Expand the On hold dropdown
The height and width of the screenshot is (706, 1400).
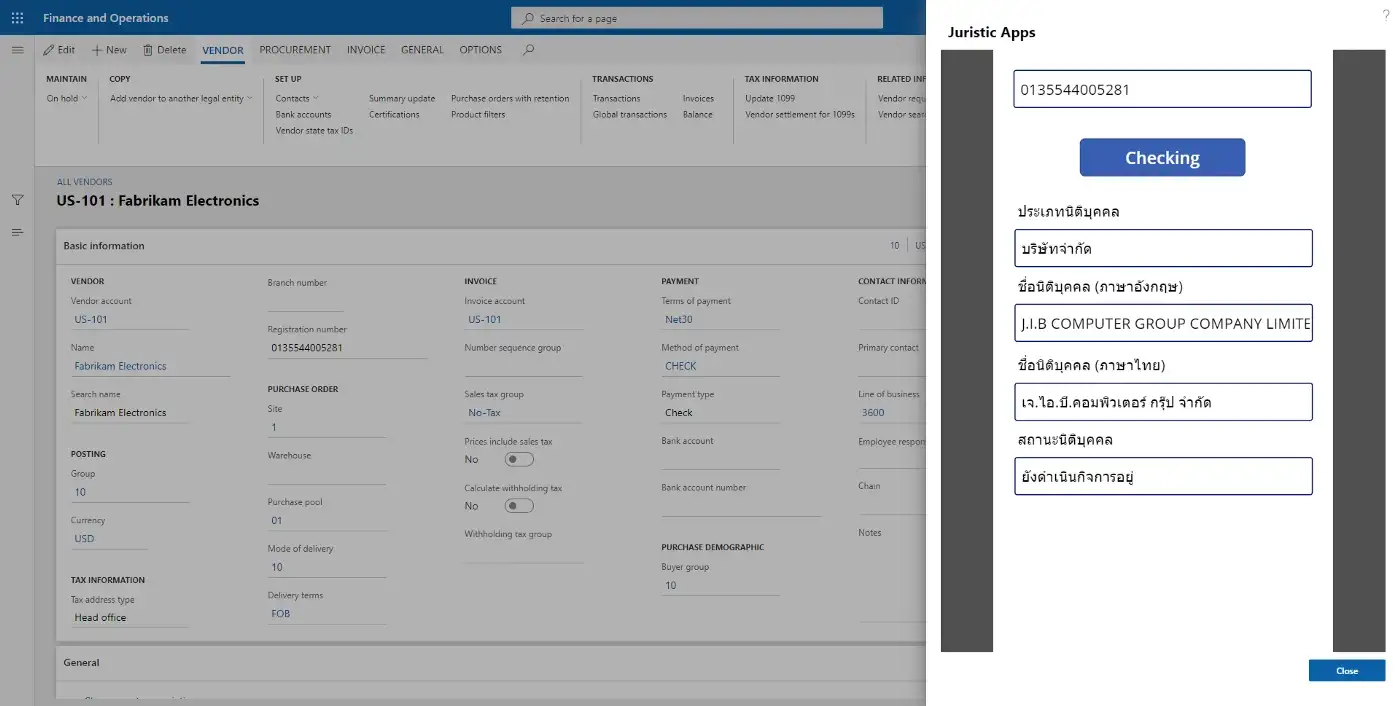point(67,98)
